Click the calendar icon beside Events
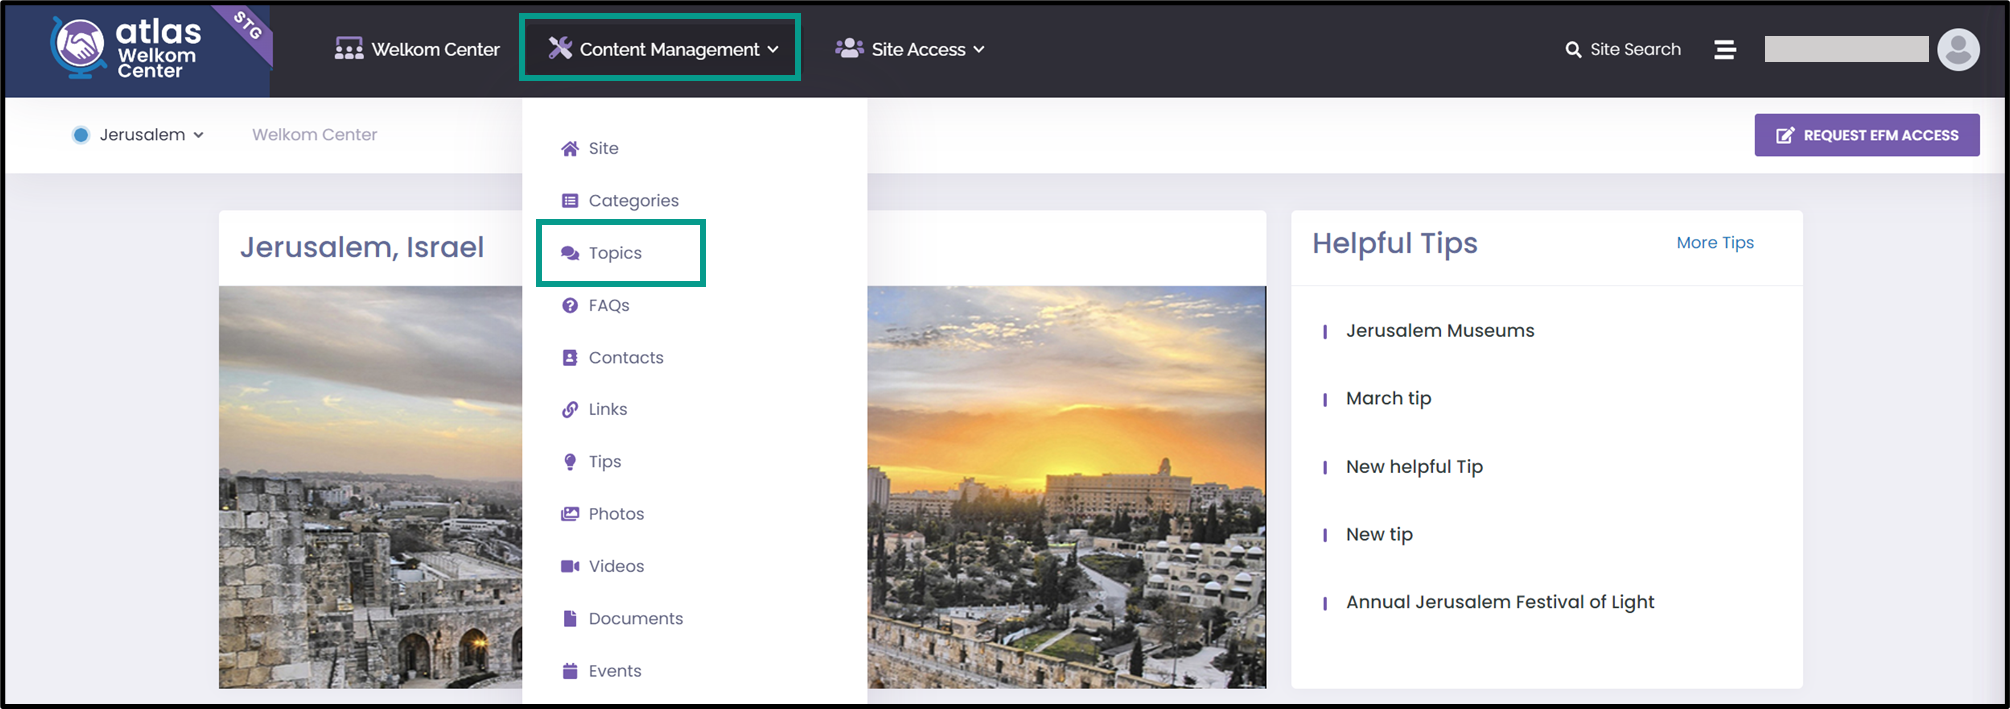Image resolution: width=2010 pixels, height=709 pixels. coord(570,671)
